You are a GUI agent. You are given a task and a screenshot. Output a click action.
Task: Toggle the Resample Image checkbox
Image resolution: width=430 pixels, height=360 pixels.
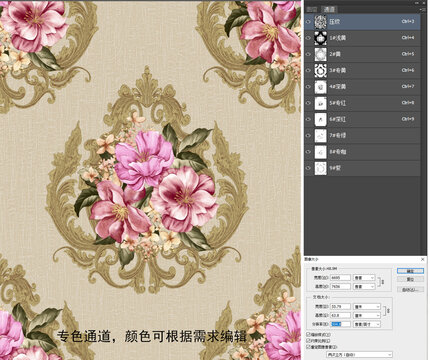coord(308,347)
